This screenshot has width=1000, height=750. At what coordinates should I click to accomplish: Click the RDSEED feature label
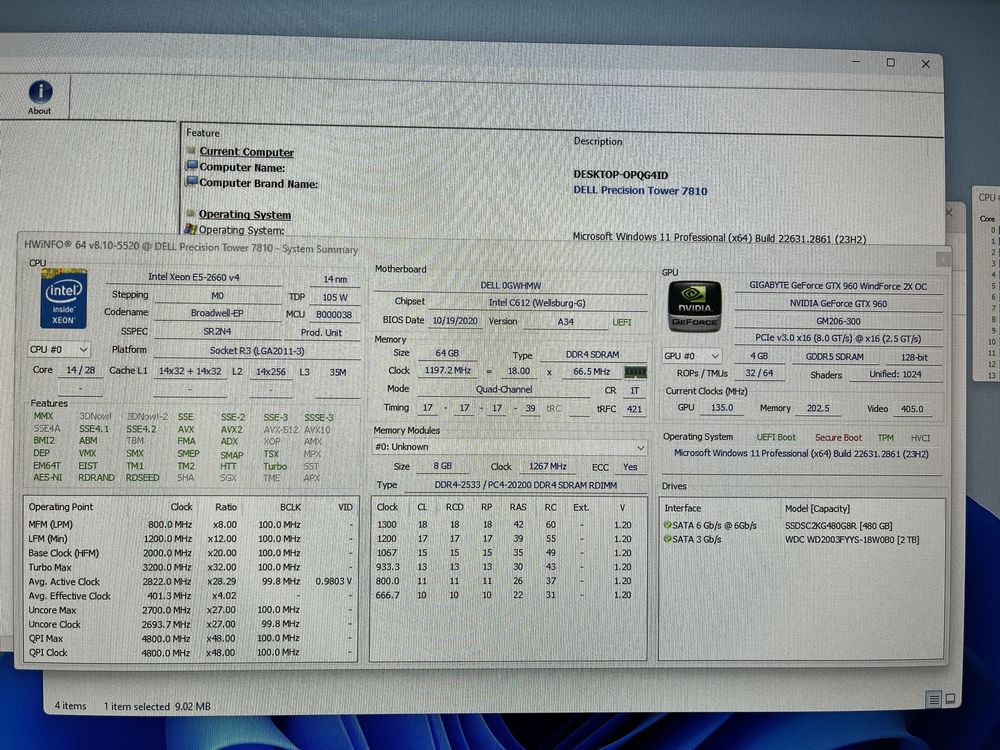142,478
